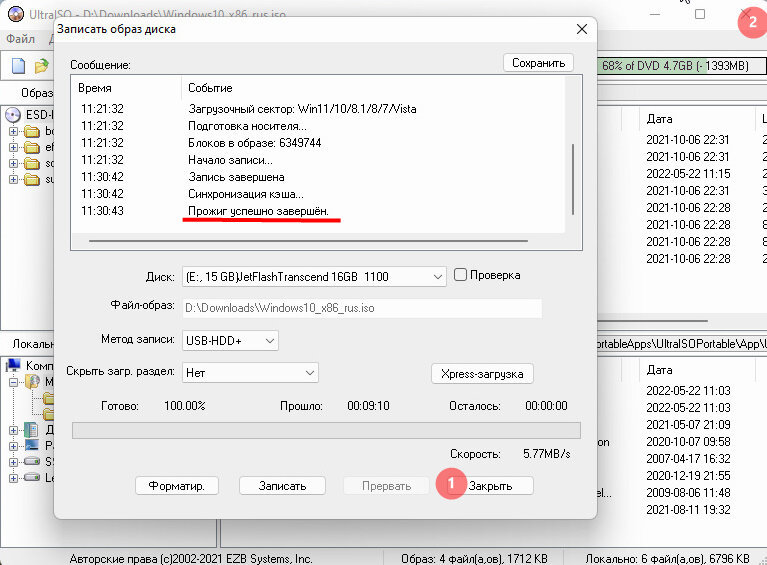Click the Время column header
767x565 pixels.
(x=95, y=88)
